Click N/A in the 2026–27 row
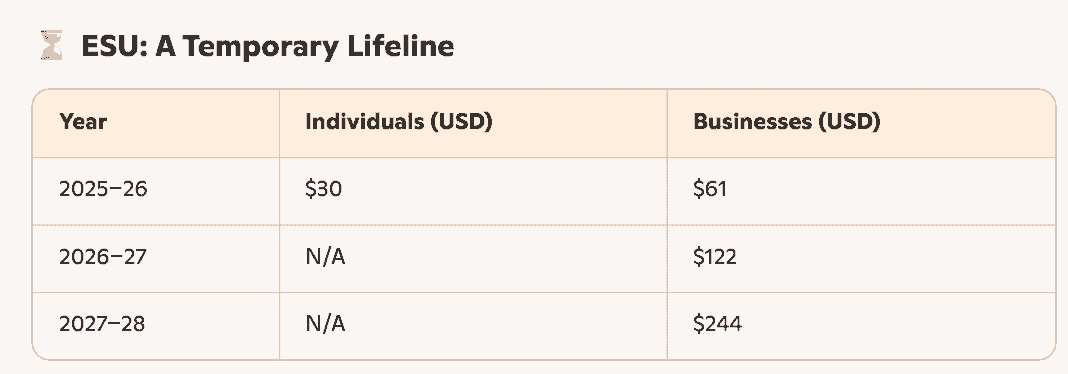 coord(325,257)
